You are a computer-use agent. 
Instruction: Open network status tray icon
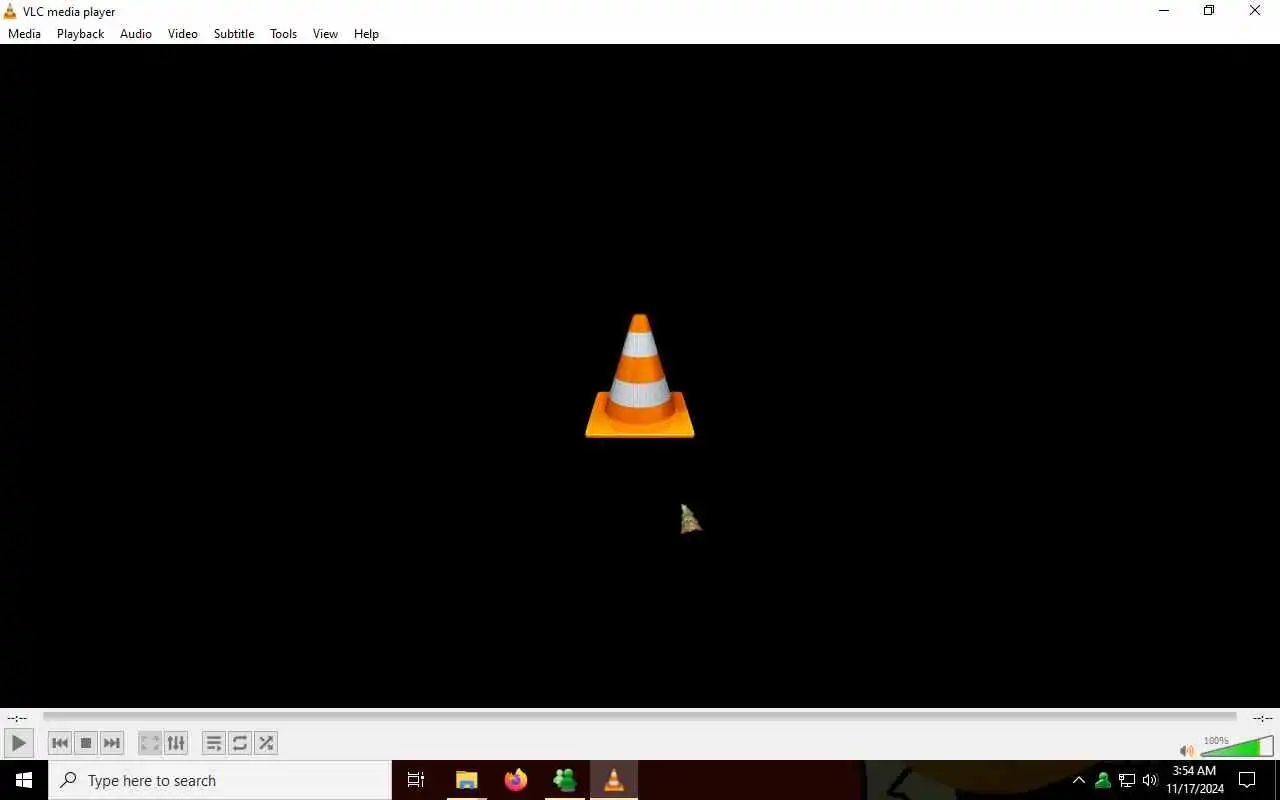coord(1126,780)
